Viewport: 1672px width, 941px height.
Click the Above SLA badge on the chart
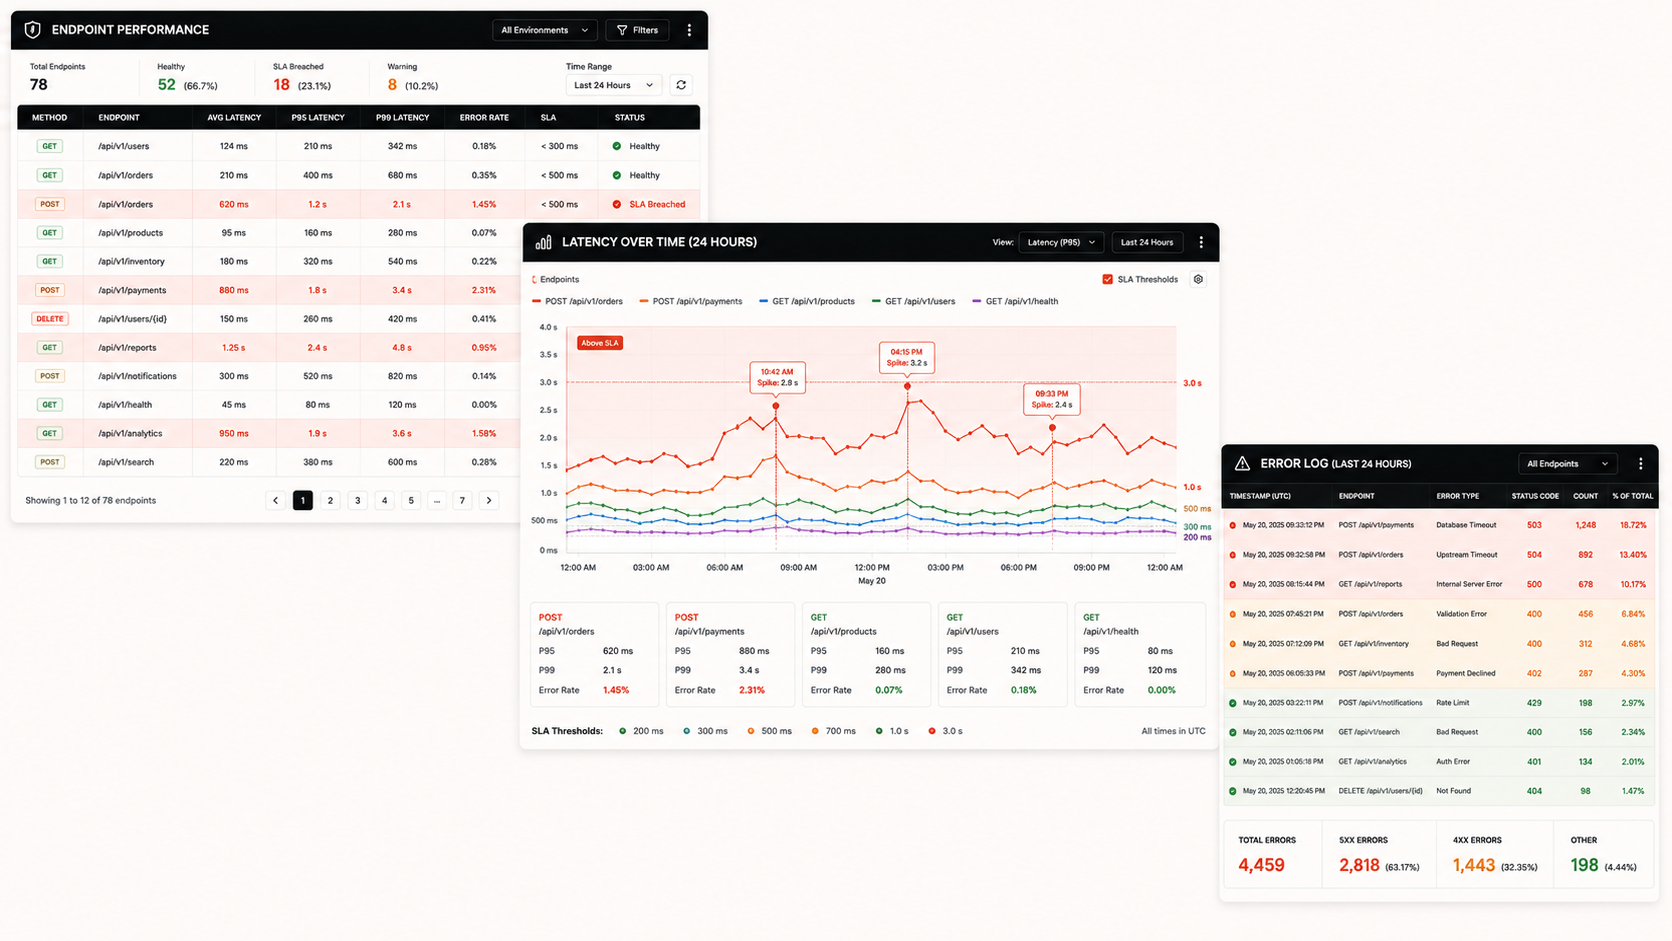pos(600,343)
